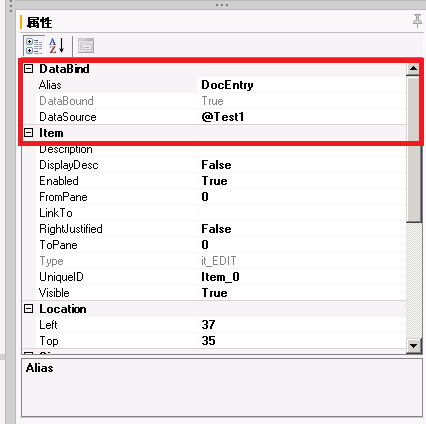Collapse the Location category
The height and width of the screenshot is (424, 426).
(29, 309)
